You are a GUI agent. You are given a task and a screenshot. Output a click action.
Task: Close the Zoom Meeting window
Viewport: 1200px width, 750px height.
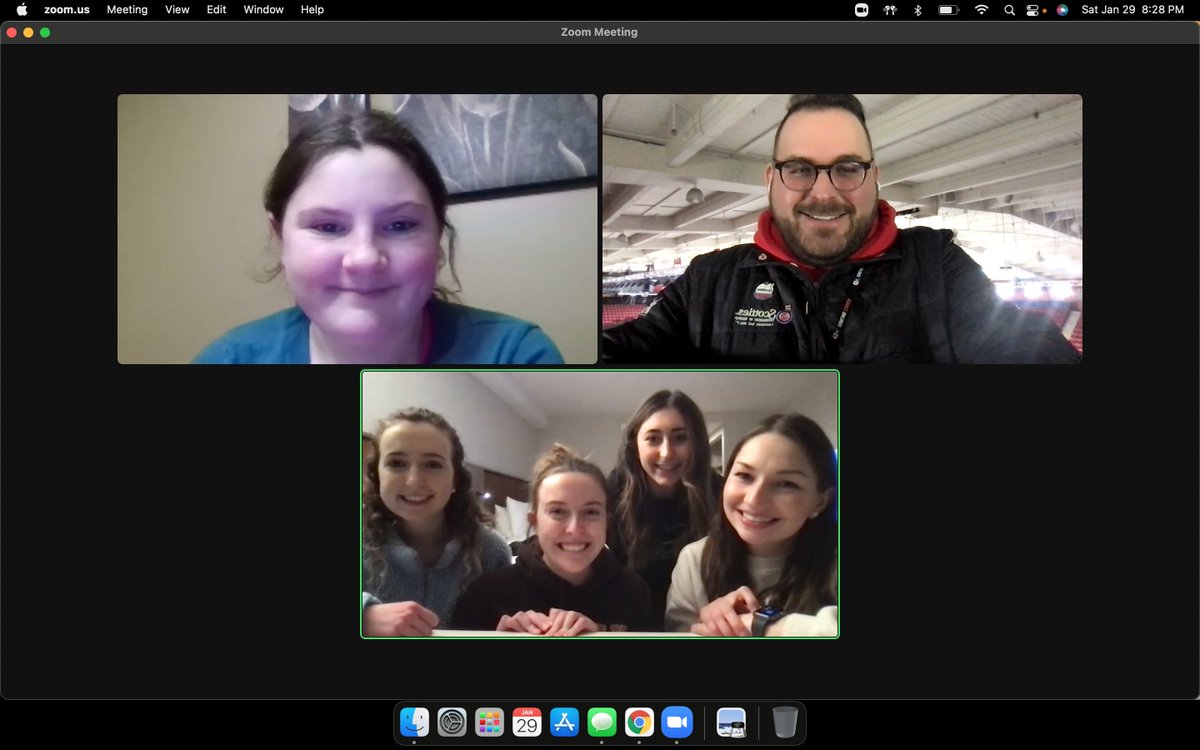coord(12,32)
